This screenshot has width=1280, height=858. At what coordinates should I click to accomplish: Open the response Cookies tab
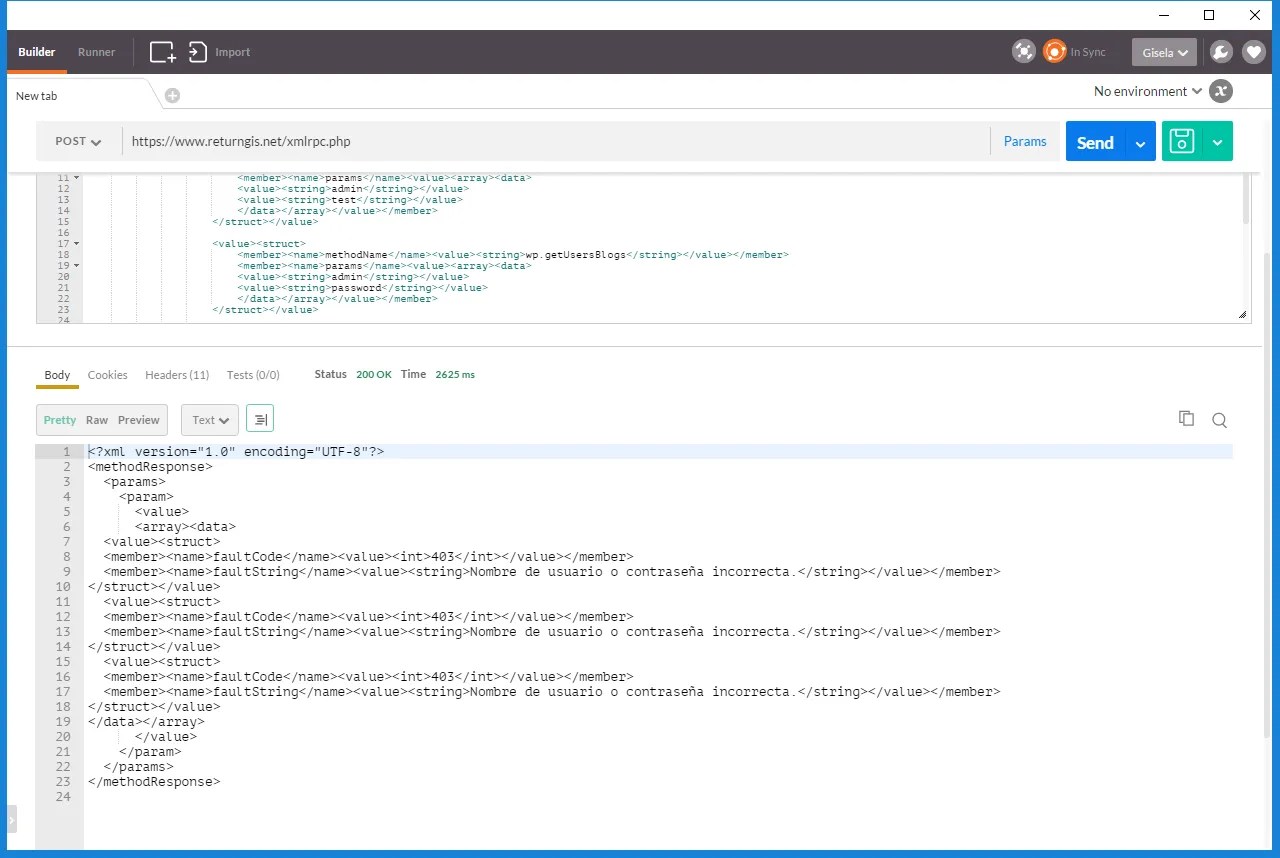coord(107,375)
